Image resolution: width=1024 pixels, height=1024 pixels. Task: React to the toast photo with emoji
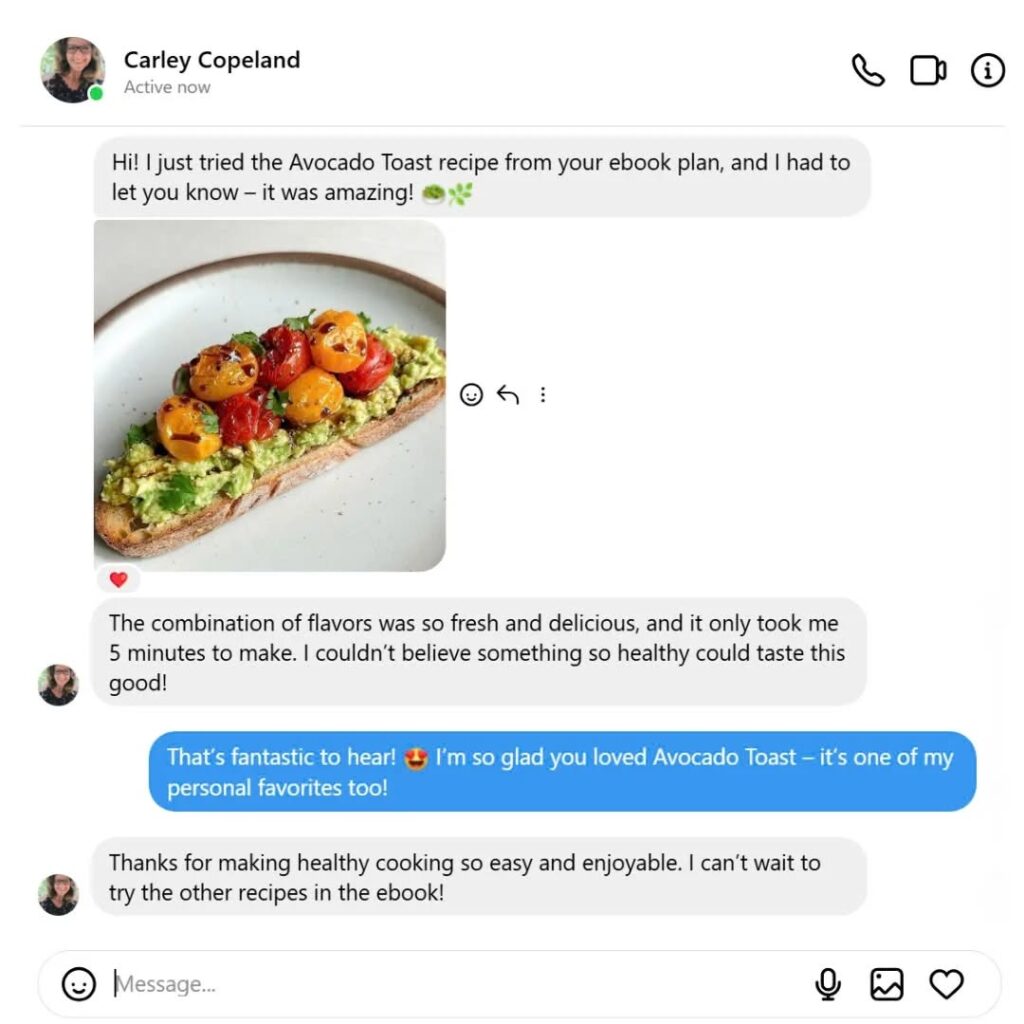coord(471,394)
